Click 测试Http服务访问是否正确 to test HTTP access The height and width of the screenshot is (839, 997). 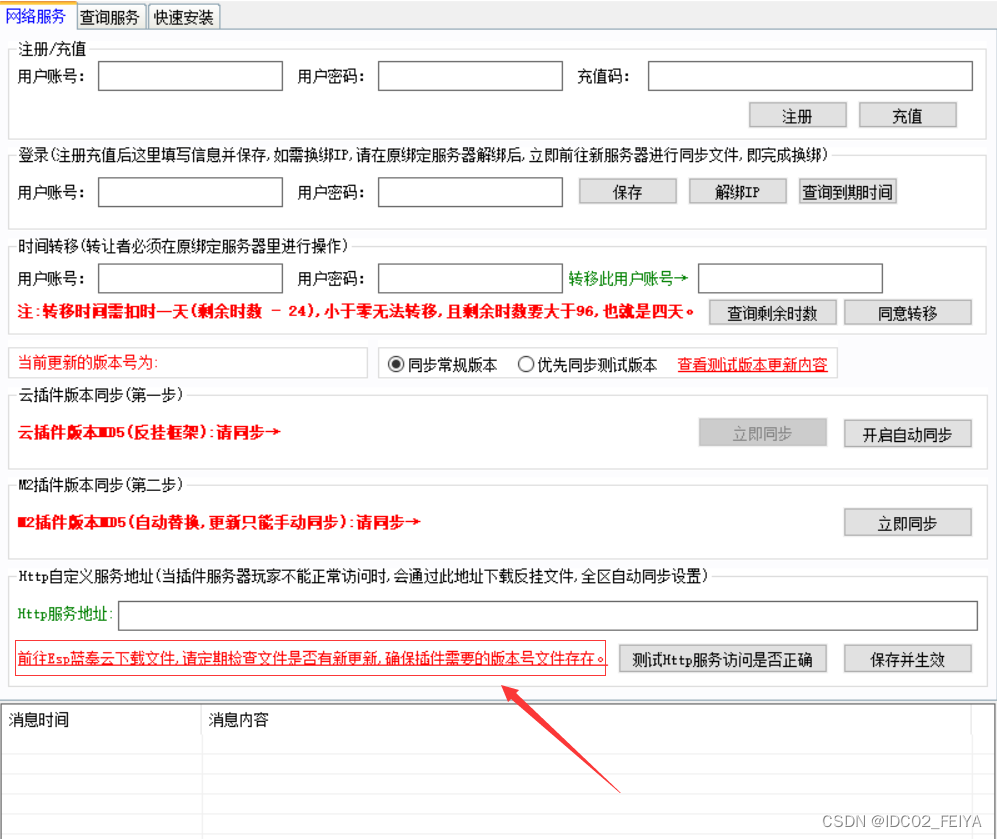point(723,658)
